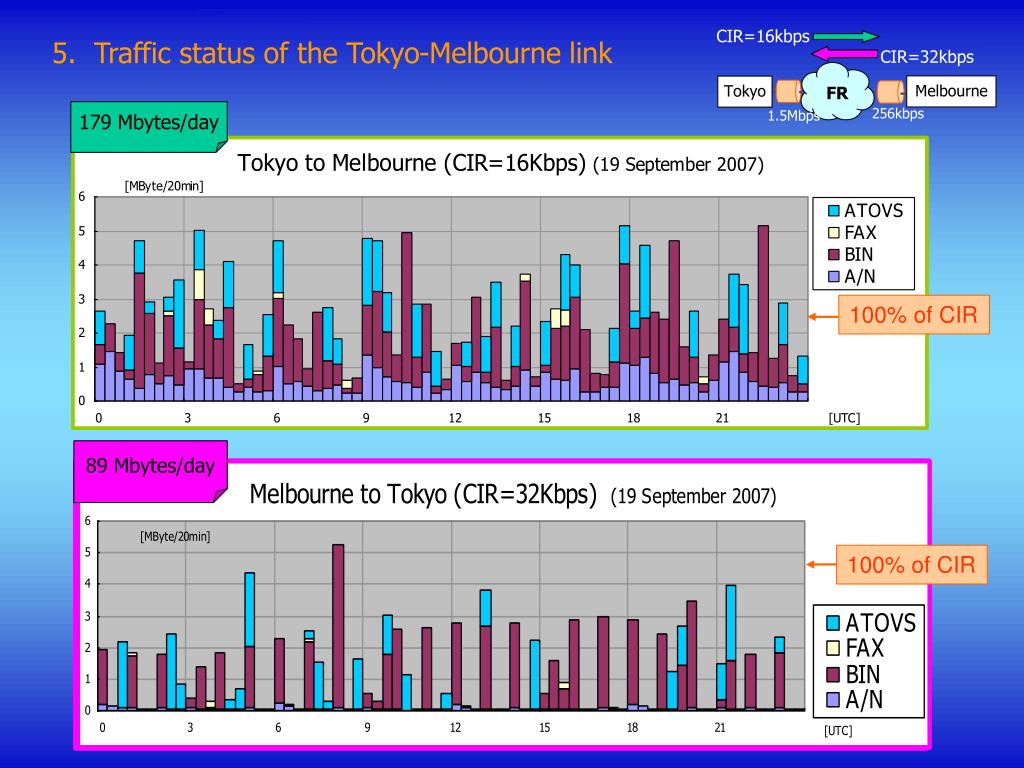Click the 'Melbourne to Tokyo (CIR=32Kbps)' chart title

[423, 494]
